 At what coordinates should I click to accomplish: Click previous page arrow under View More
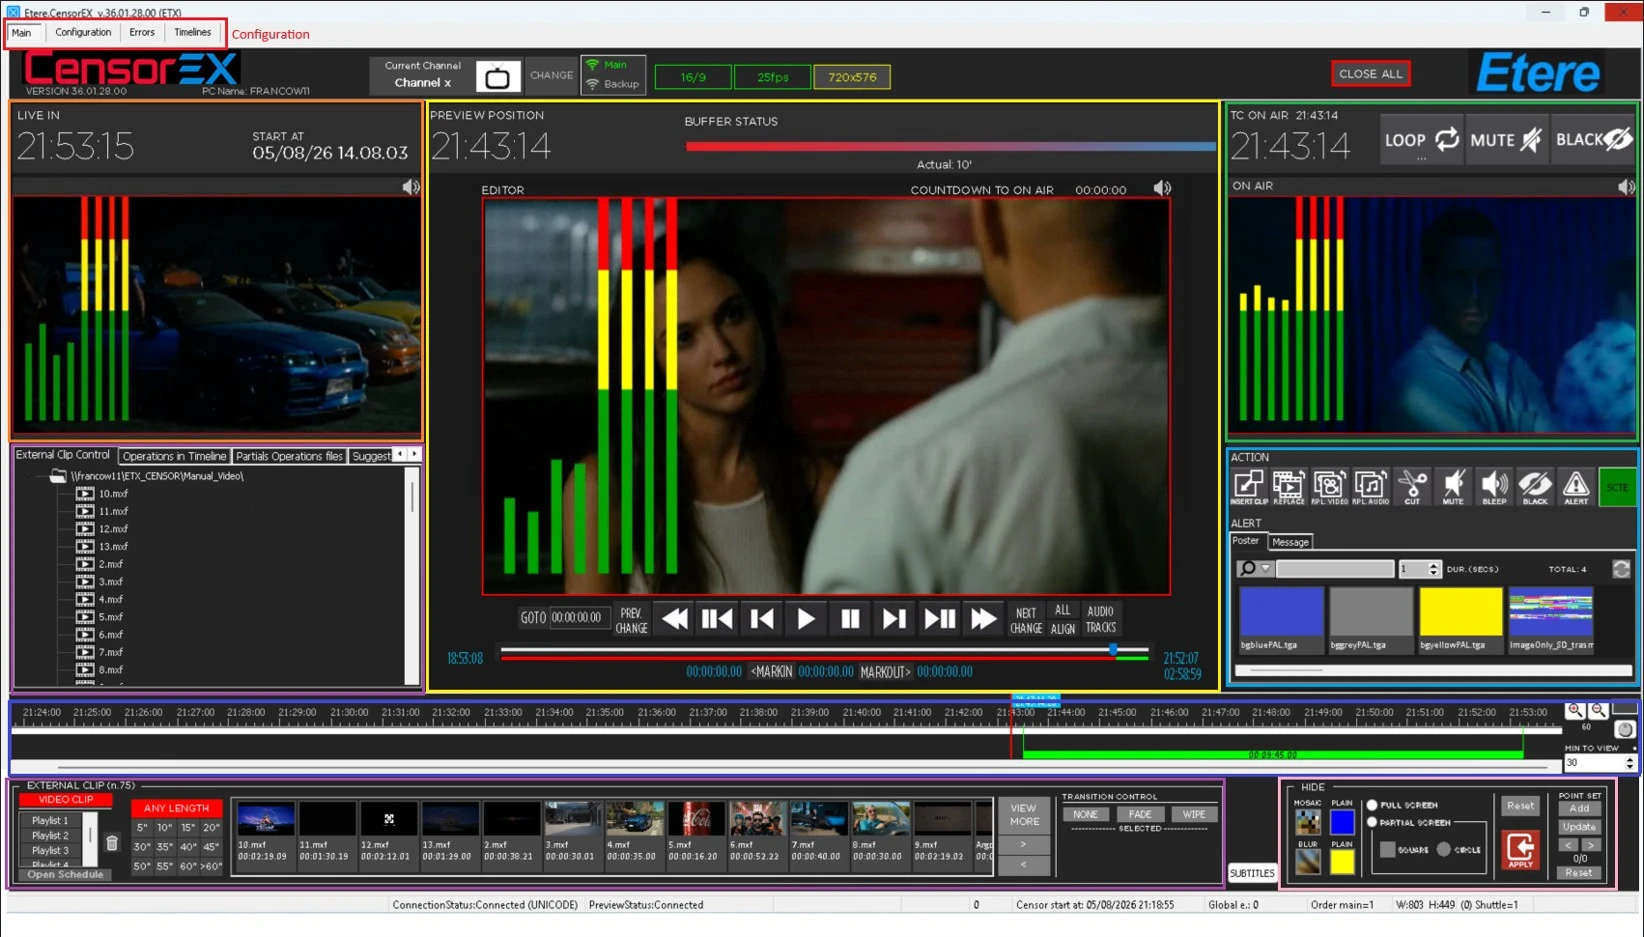point(1023,865)
